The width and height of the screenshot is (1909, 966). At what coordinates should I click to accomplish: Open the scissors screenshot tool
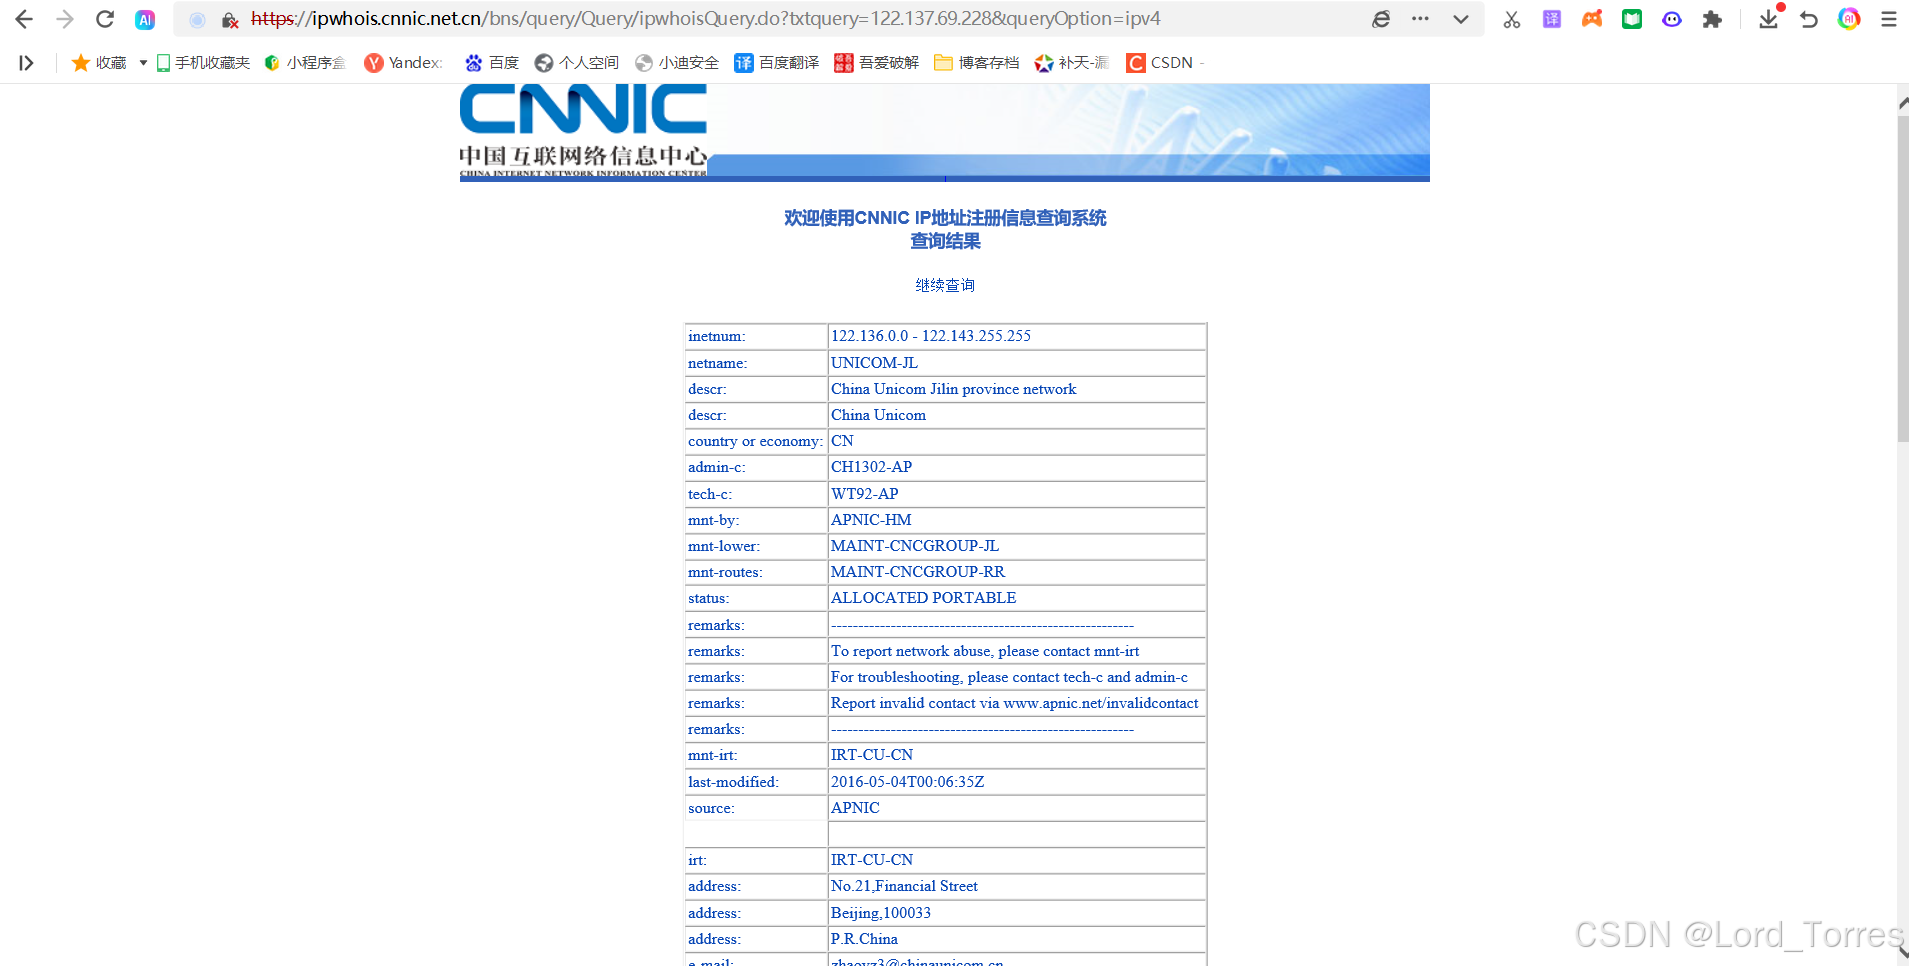coord(1511,19)
